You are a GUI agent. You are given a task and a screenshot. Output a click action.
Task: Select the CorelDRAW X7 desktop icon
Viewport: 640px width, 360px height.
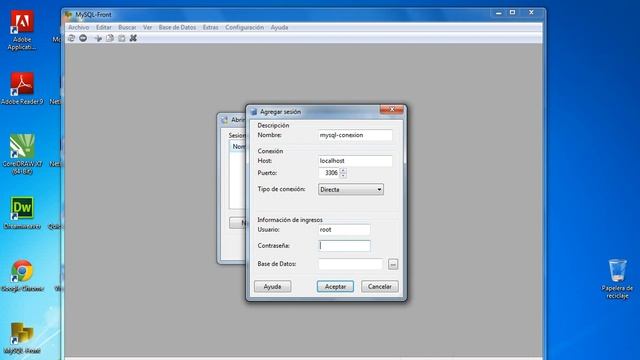tap(22, 154)
